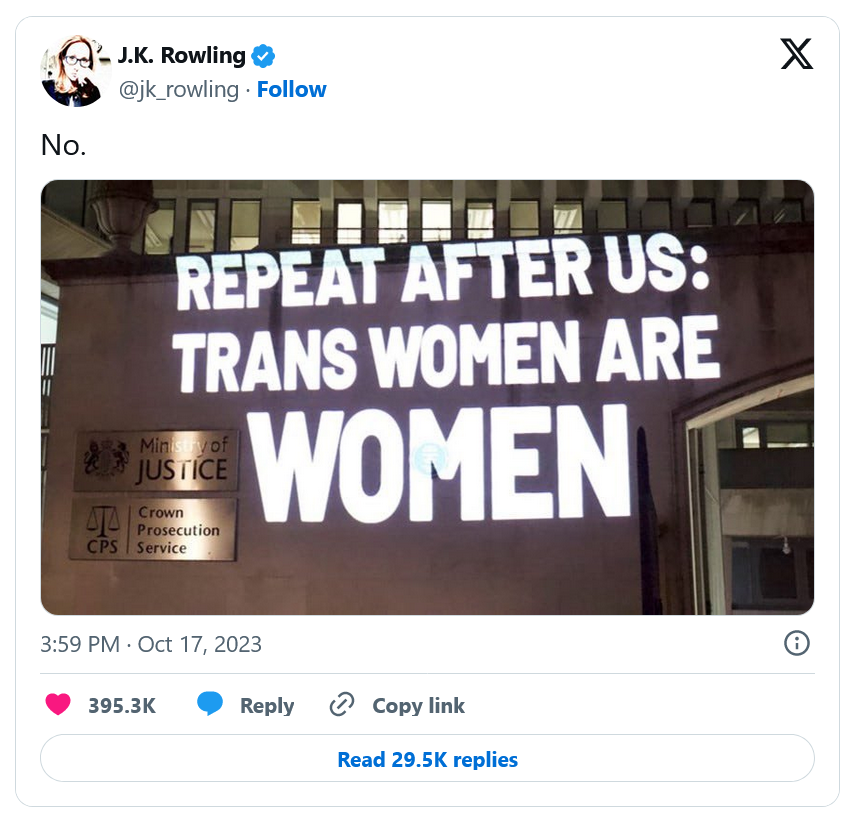Click the large projected WOMEN word in image
The height and width of the screenshot is (822, 855).
(441, 464)
